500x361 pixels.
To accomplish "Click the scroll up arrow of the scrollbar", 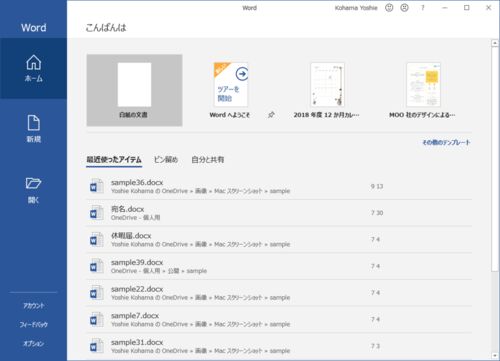I will pos(495,43).
